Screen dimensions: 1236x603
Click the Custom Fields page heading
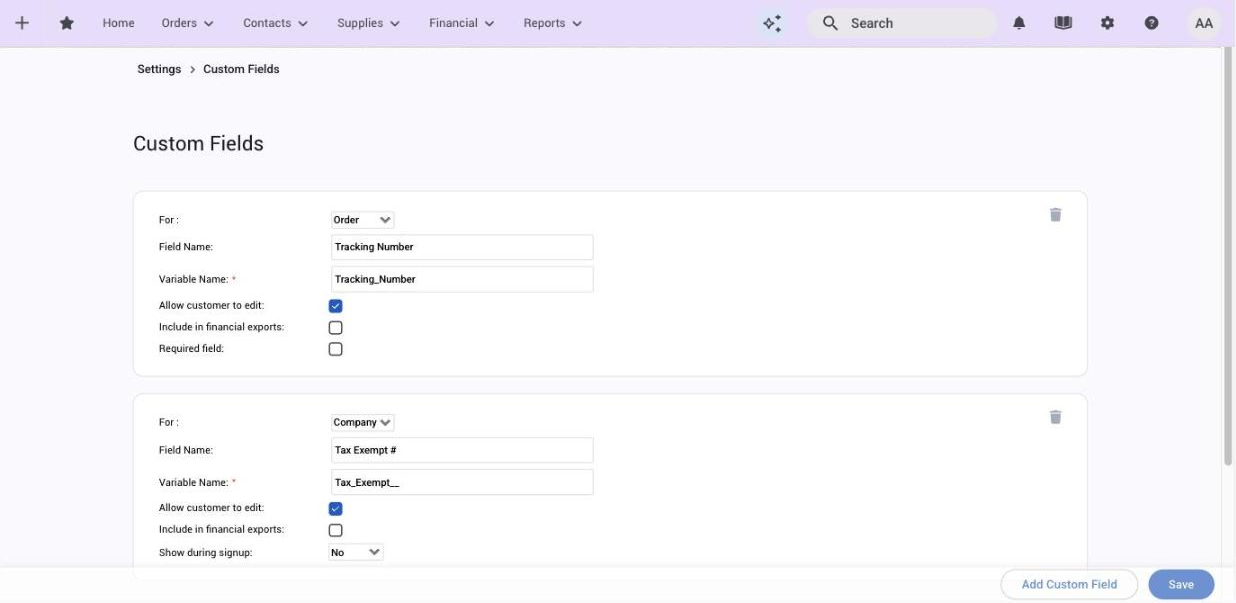point(198,144)
